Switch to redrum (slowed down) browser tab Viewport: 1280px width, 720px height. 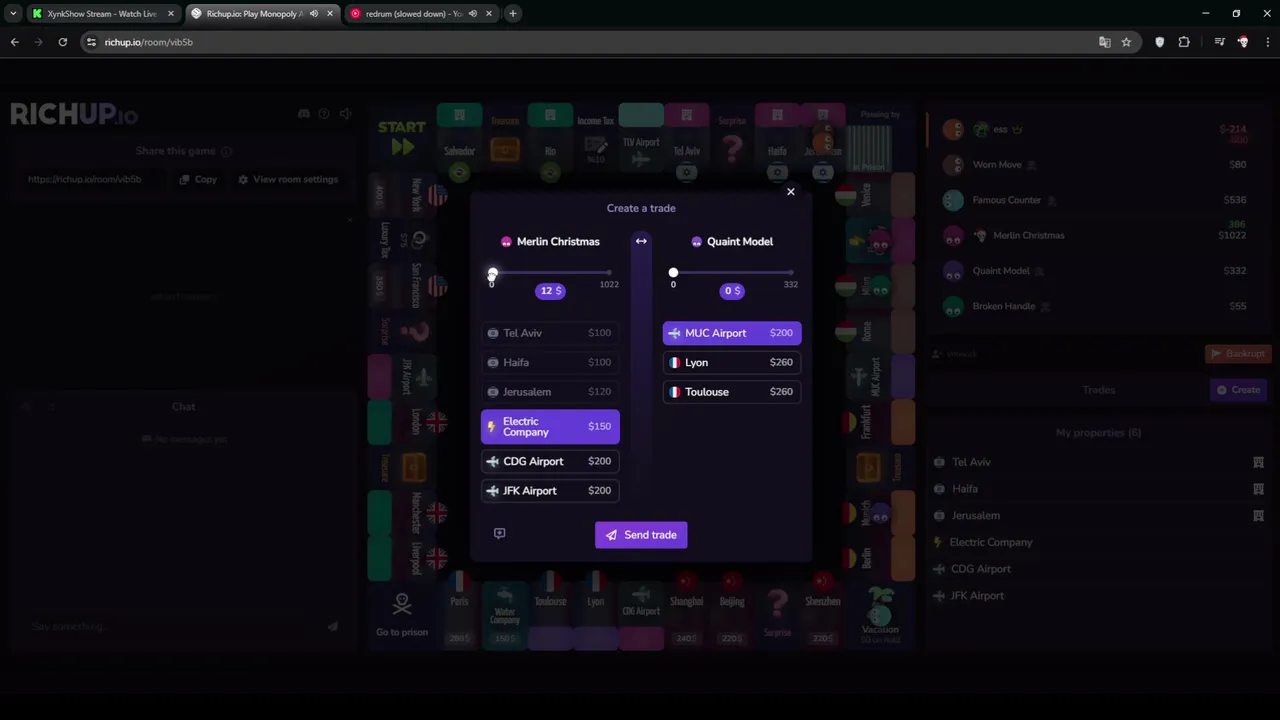pyautogui.click(x=412, y=14)
